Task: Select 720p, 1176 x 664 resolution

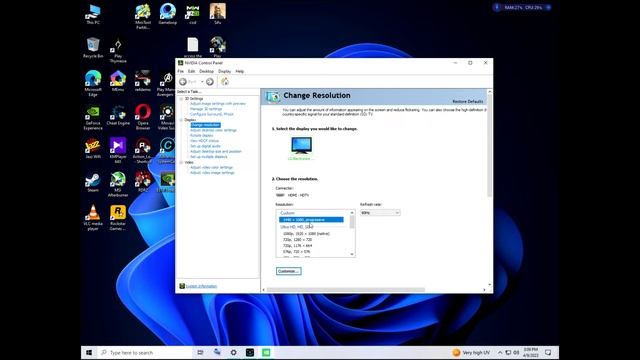Action: point(297,246)
